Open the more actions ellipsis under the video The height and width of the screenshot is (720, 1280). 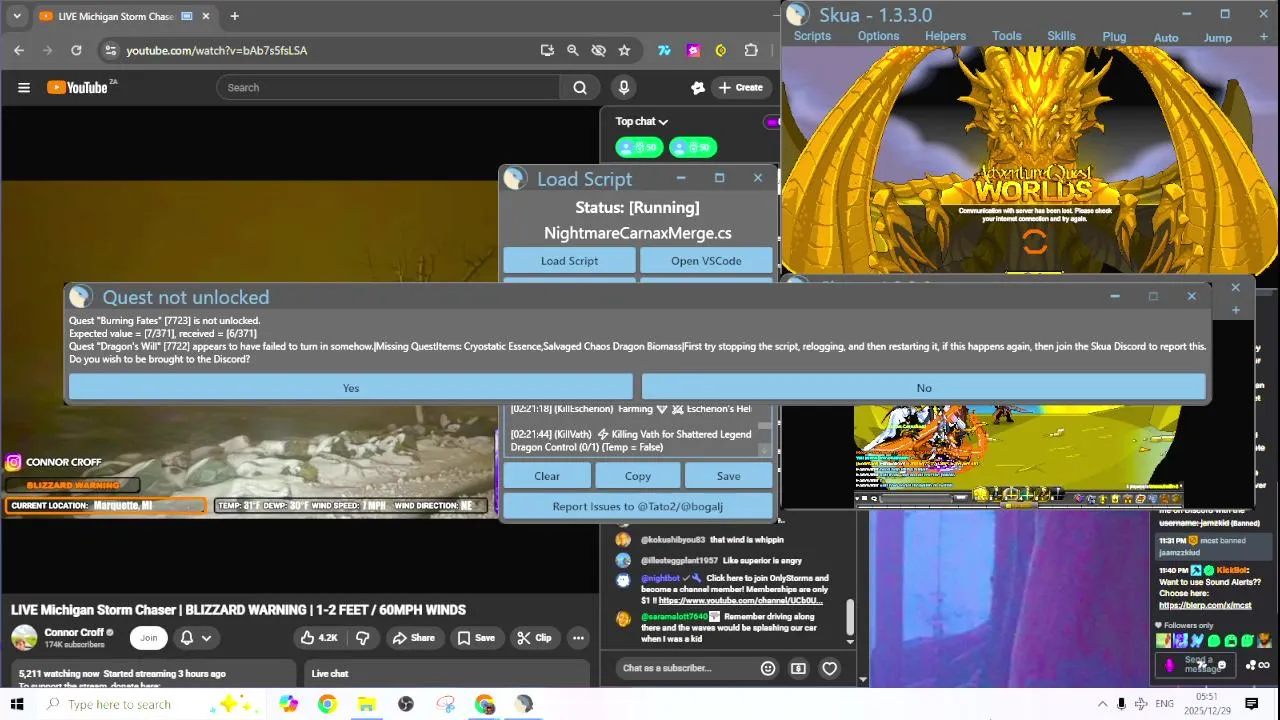(x=578, y=638)
